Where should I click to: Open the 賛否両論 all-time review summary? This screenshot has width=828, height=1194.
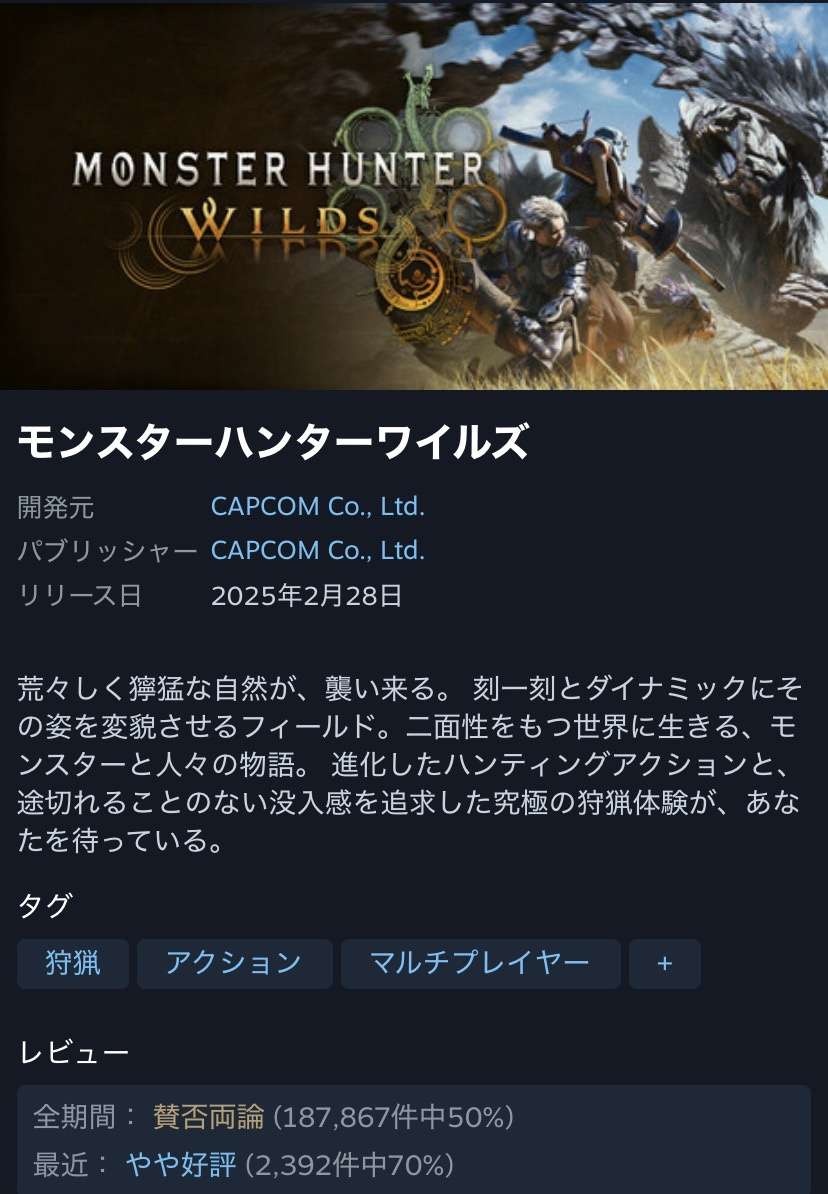click(209, 1117)
